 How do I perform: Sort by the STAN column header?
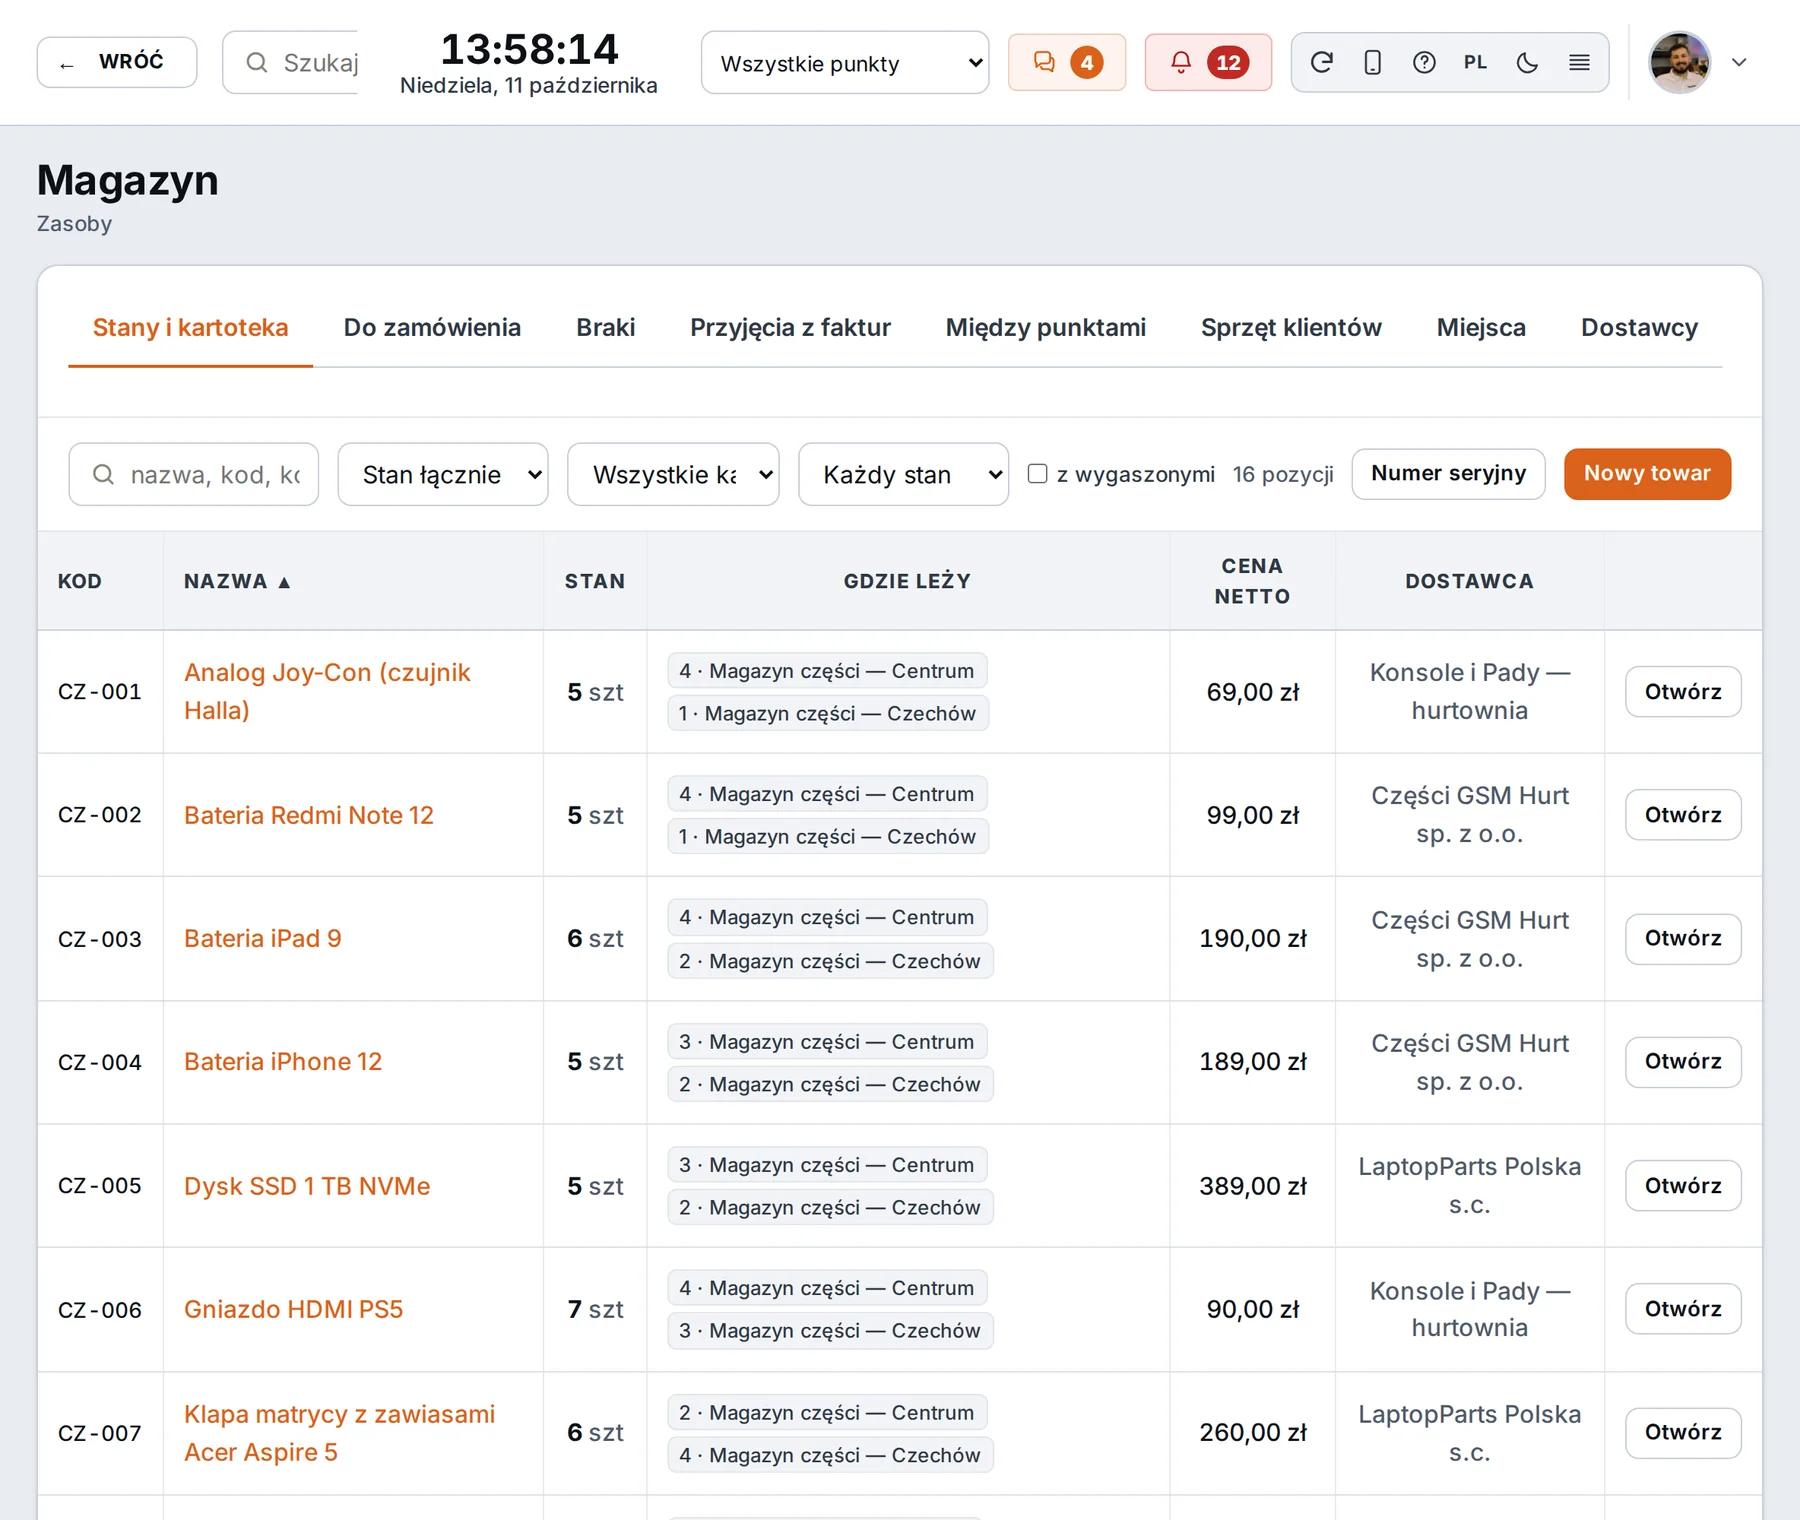click(x=595, y=581)
